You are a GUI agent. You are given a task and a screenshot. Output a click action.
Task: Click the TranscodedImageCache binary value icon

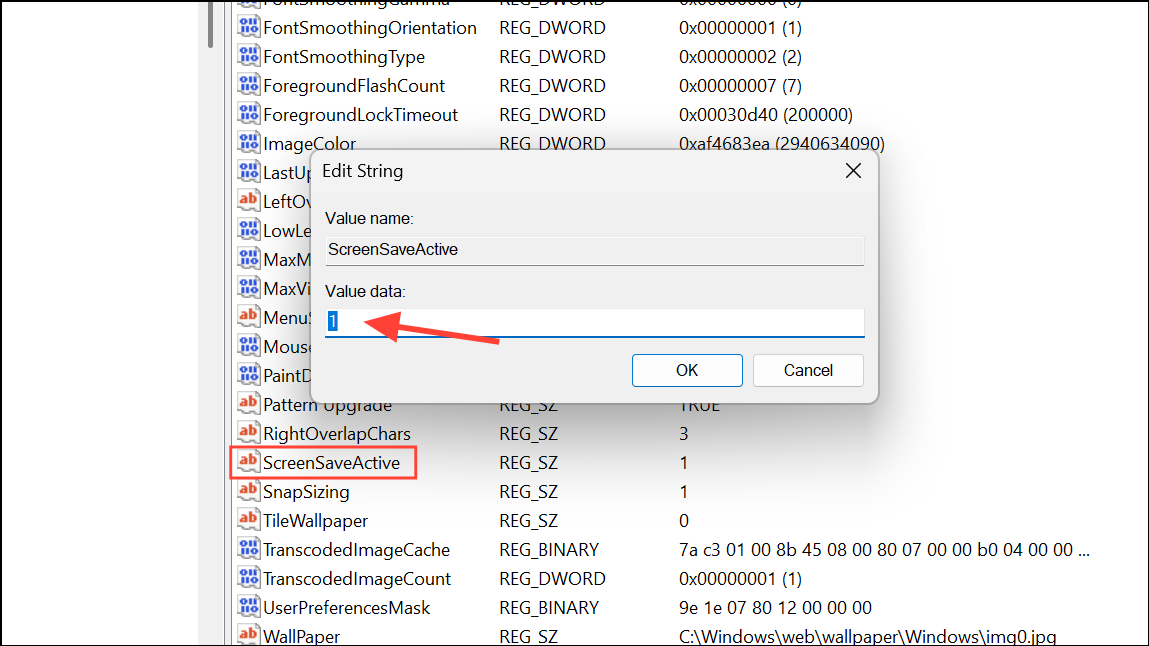pyautogui.click(x=248, y=549)
